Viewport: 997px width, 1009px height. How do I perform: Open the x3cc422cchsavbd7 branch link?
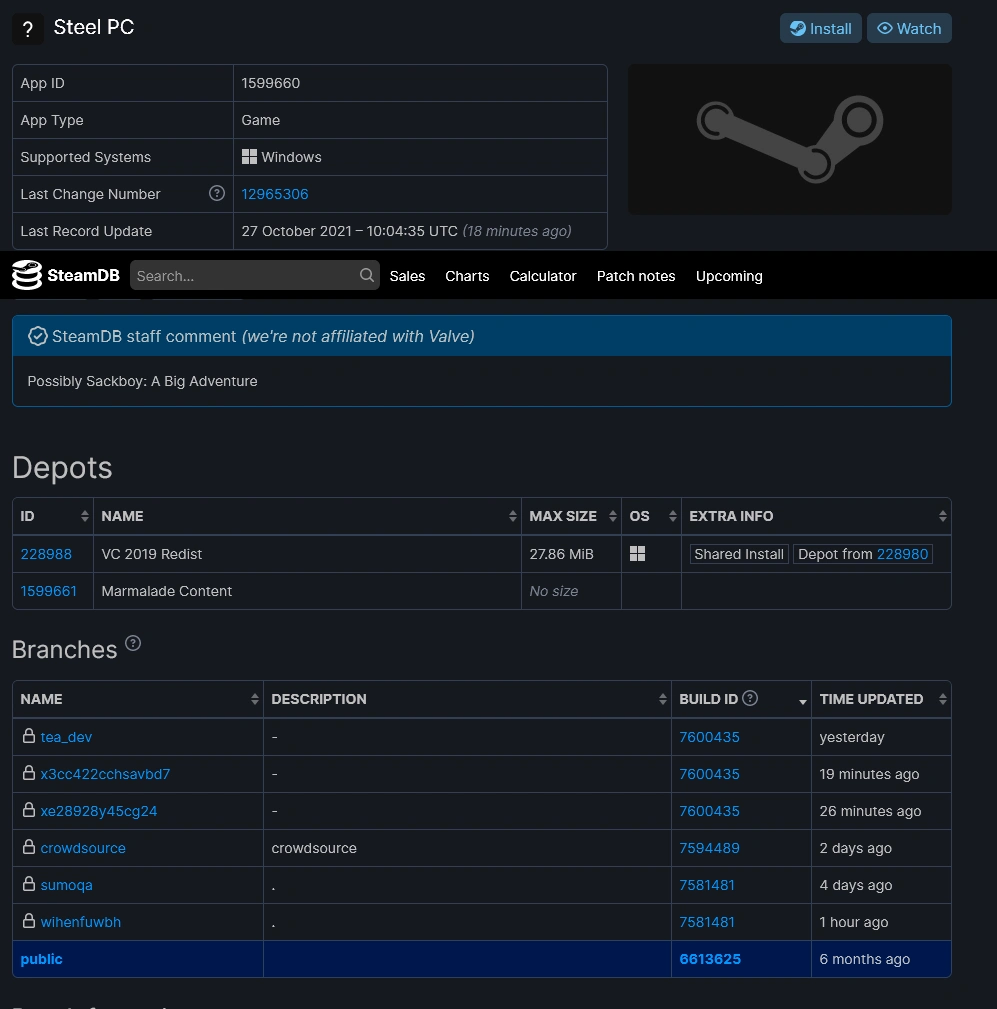106,774
